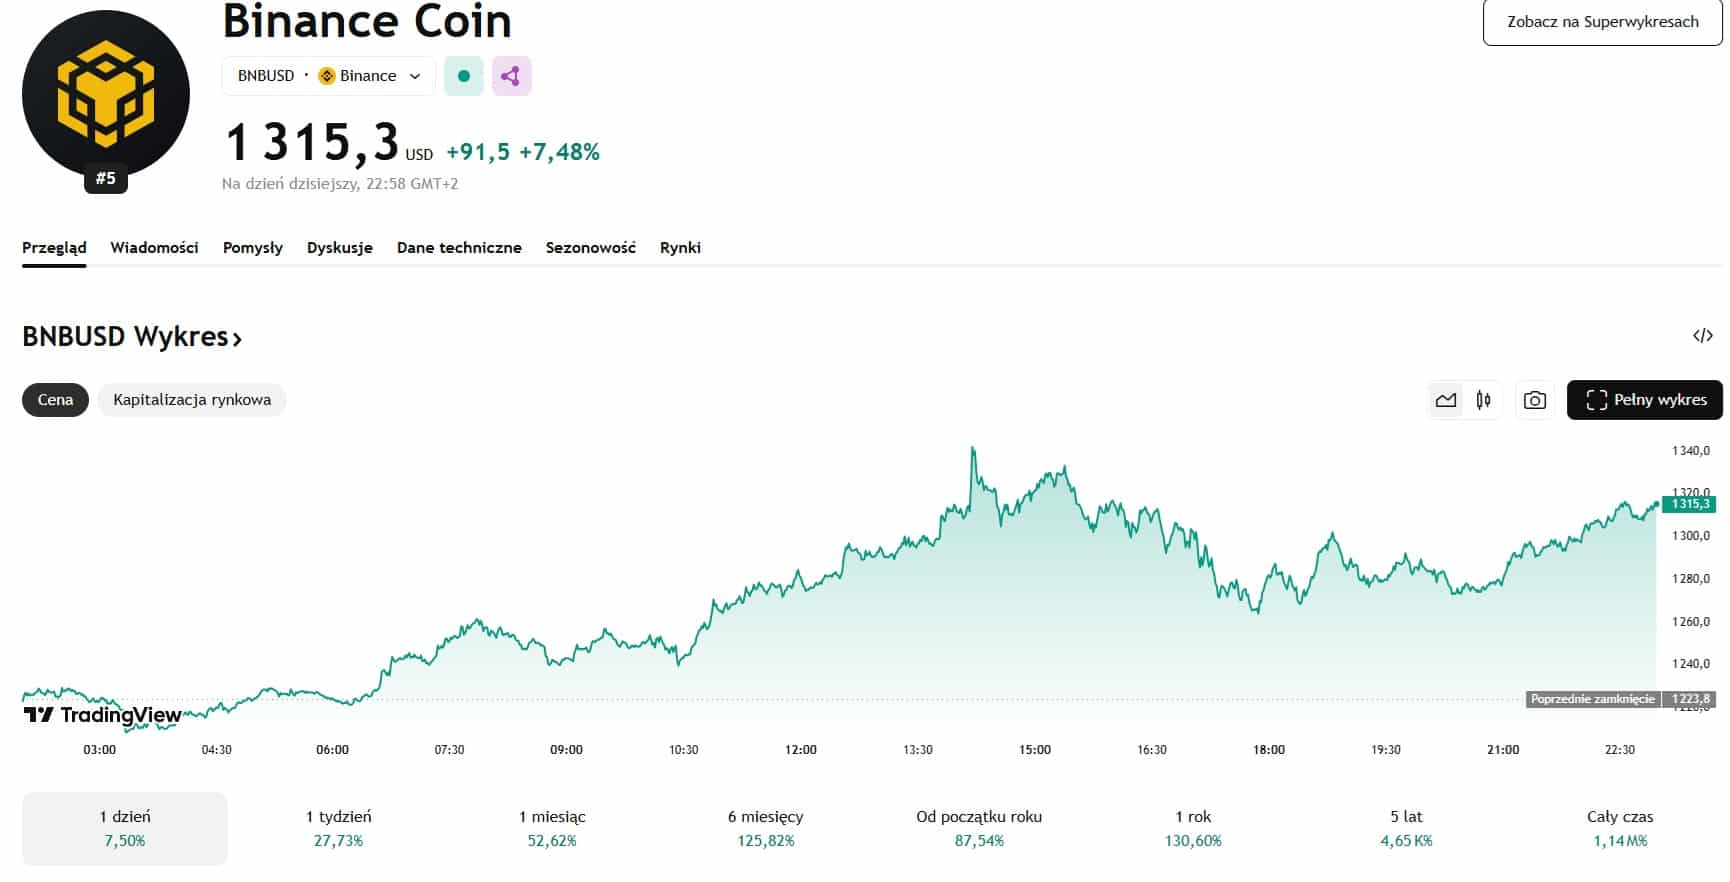Click the embed code icon
This screenshot has width=1730, height=882.
(1702, 336)
